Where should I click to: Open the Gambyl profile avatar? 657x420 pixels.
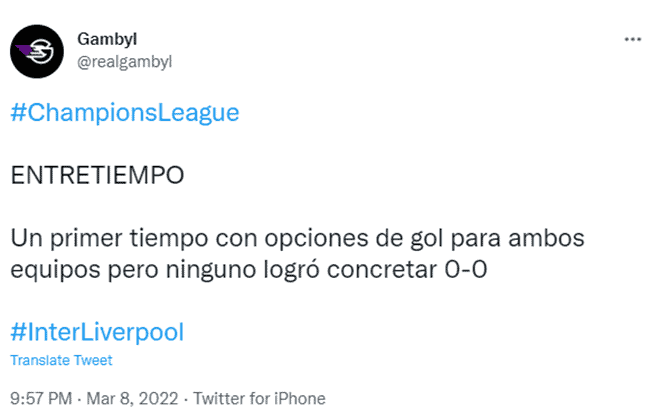click(x=37, y=51)
